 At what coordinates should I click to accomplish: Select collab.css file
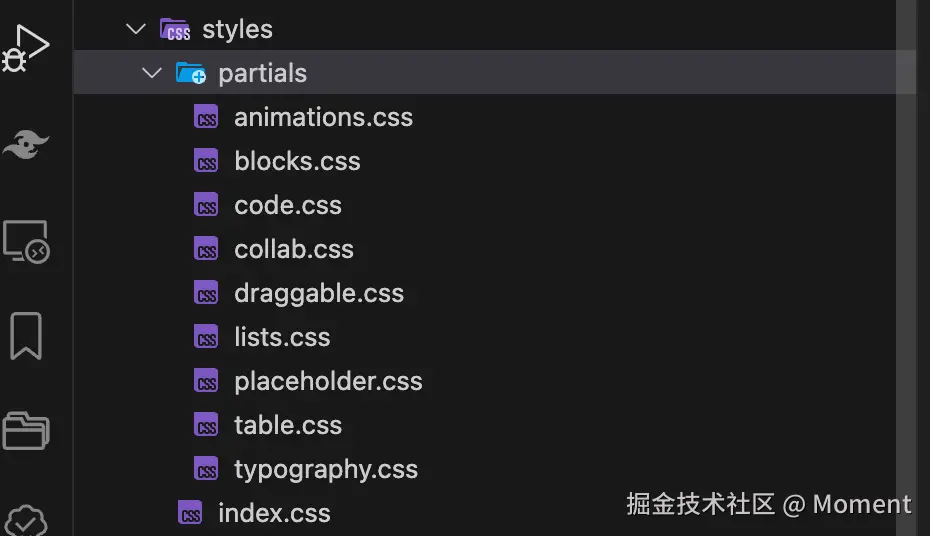(294, 249)
